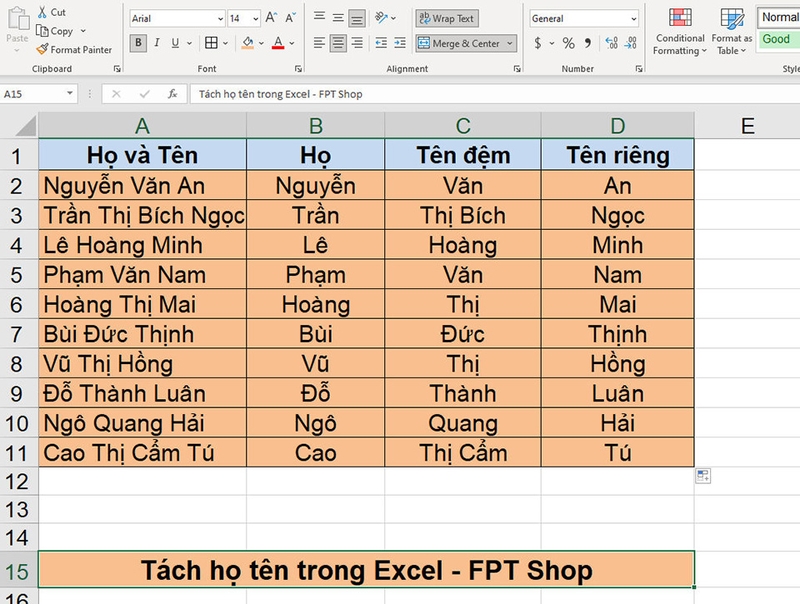The height and width of the screenshot is (604, 800).
Task: Expand Paste options arrow
Action: [17, 50]
